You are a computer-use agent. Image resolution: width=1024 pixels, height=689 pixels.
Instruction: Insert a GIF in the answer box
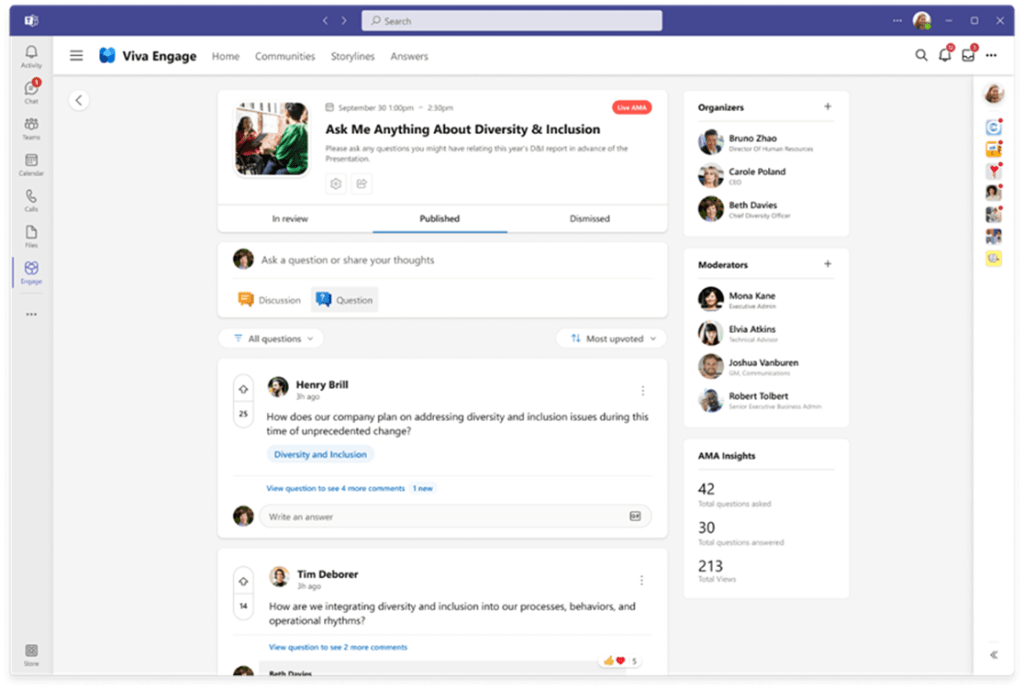(x=635, y=516)
